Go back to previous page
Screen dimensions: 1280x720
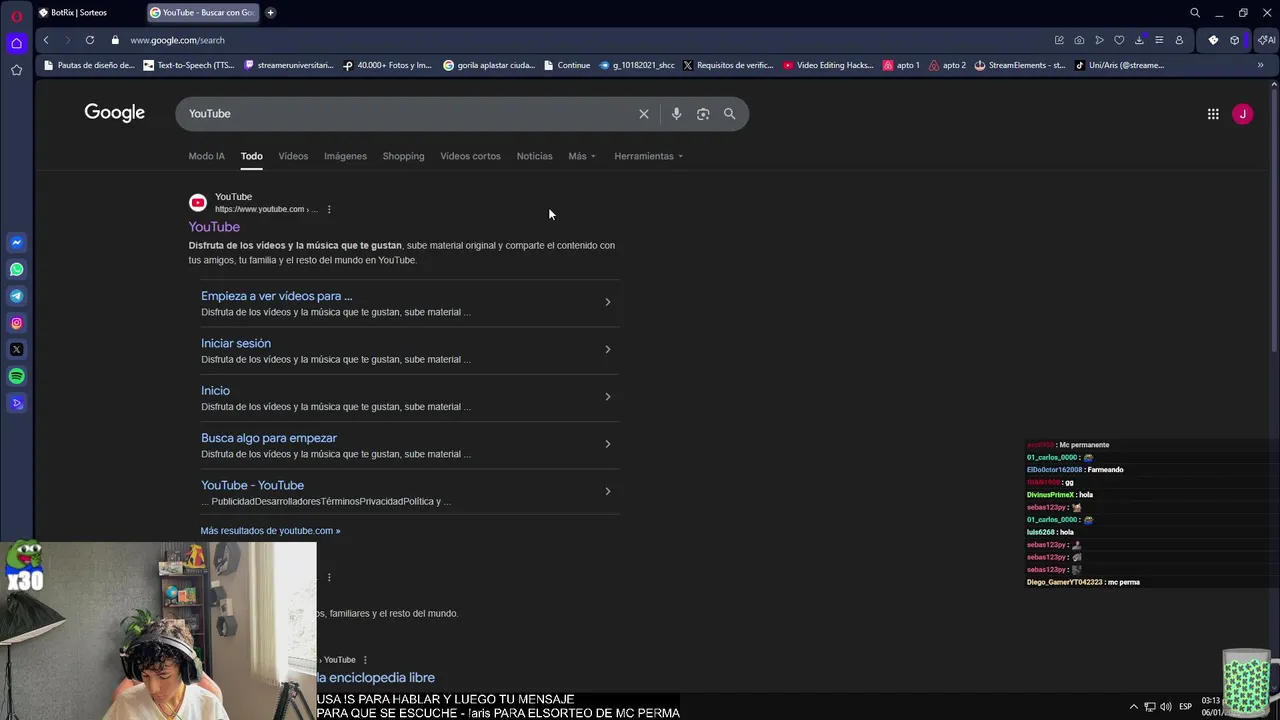(46, 40)
